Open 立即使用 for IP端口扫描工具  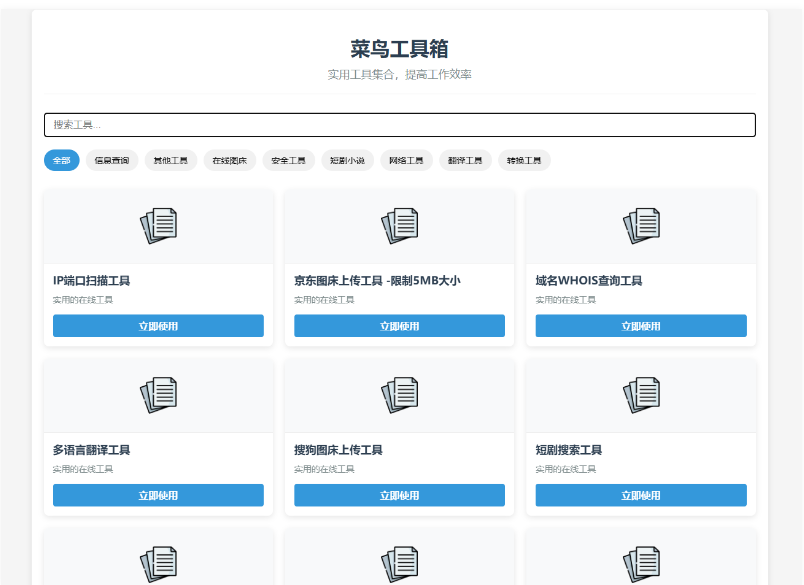tap(158, 325)
